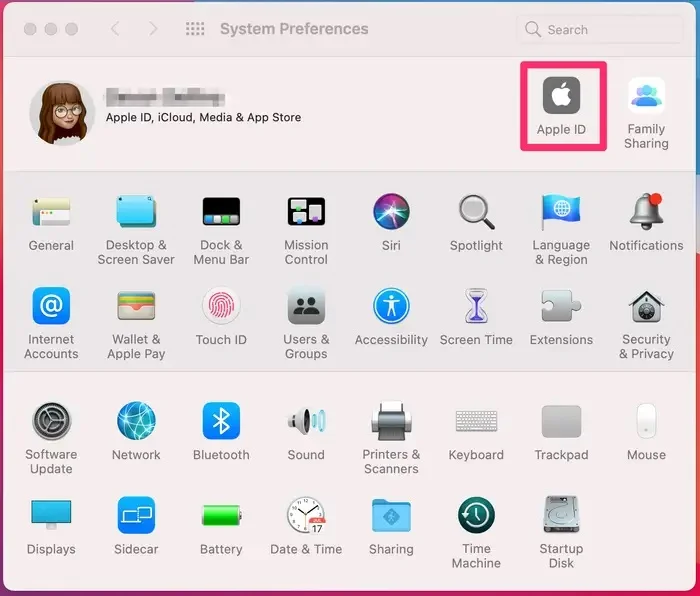700x596 pixels.
Task: Open Time Machine preferences
Action: (x=476, y=516)
